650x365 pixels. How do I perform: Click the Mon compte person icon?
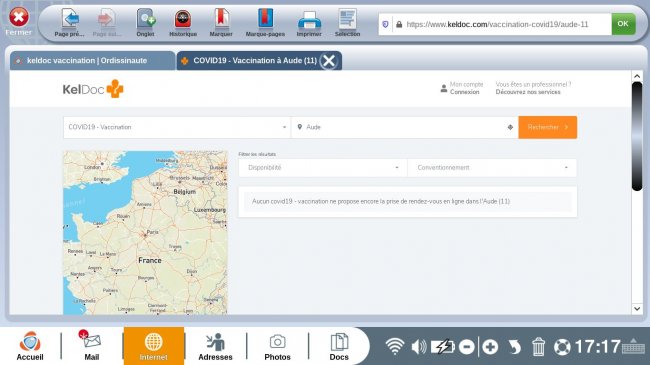[x=444, y=88]
